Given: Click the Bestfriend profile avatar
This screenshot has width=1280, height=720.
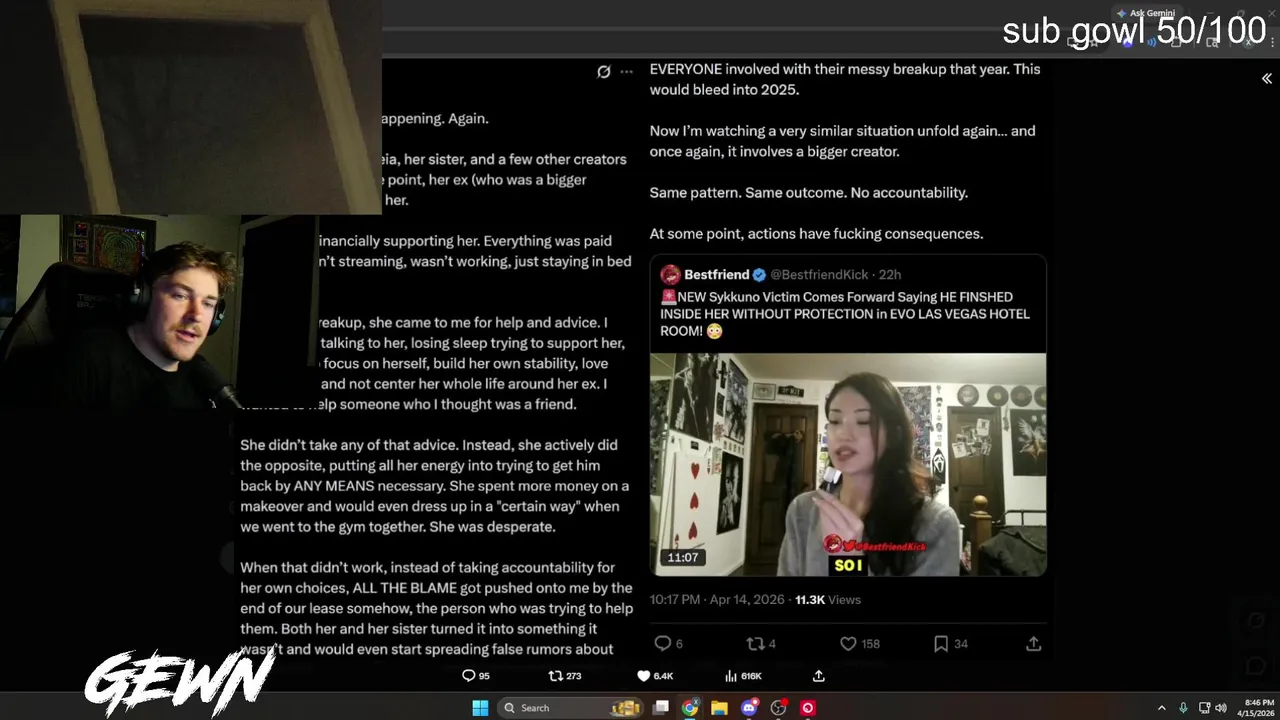Looking at the screenshot, I should (x=670, y=274).
